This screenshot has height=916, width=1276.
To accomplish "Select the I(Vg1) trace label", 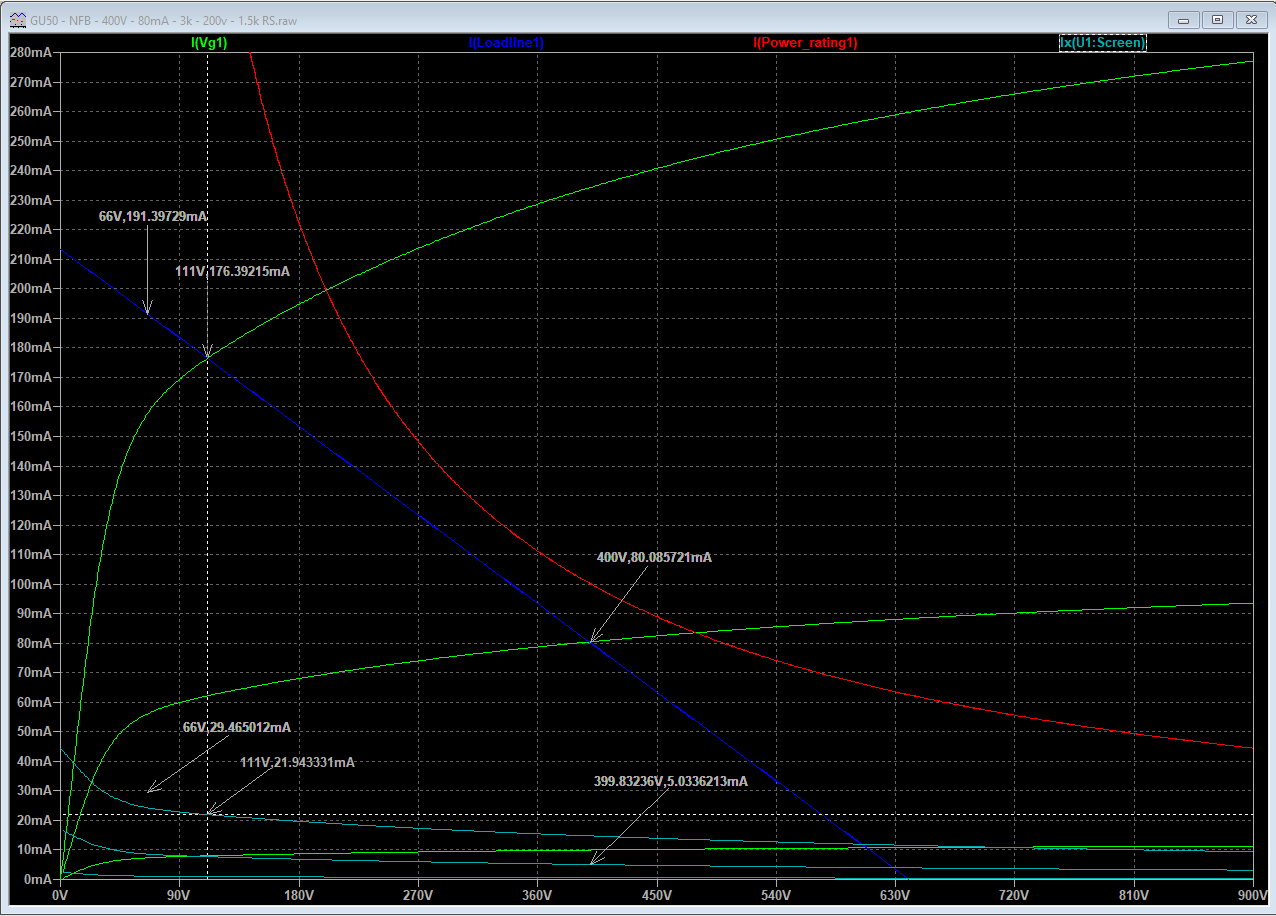I will 210,43.
